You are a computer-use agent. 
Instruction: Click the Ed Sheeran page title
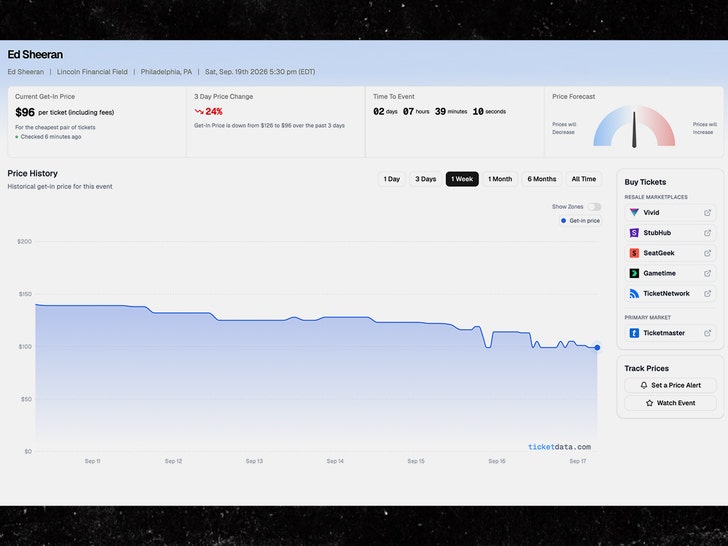(35, 54)
